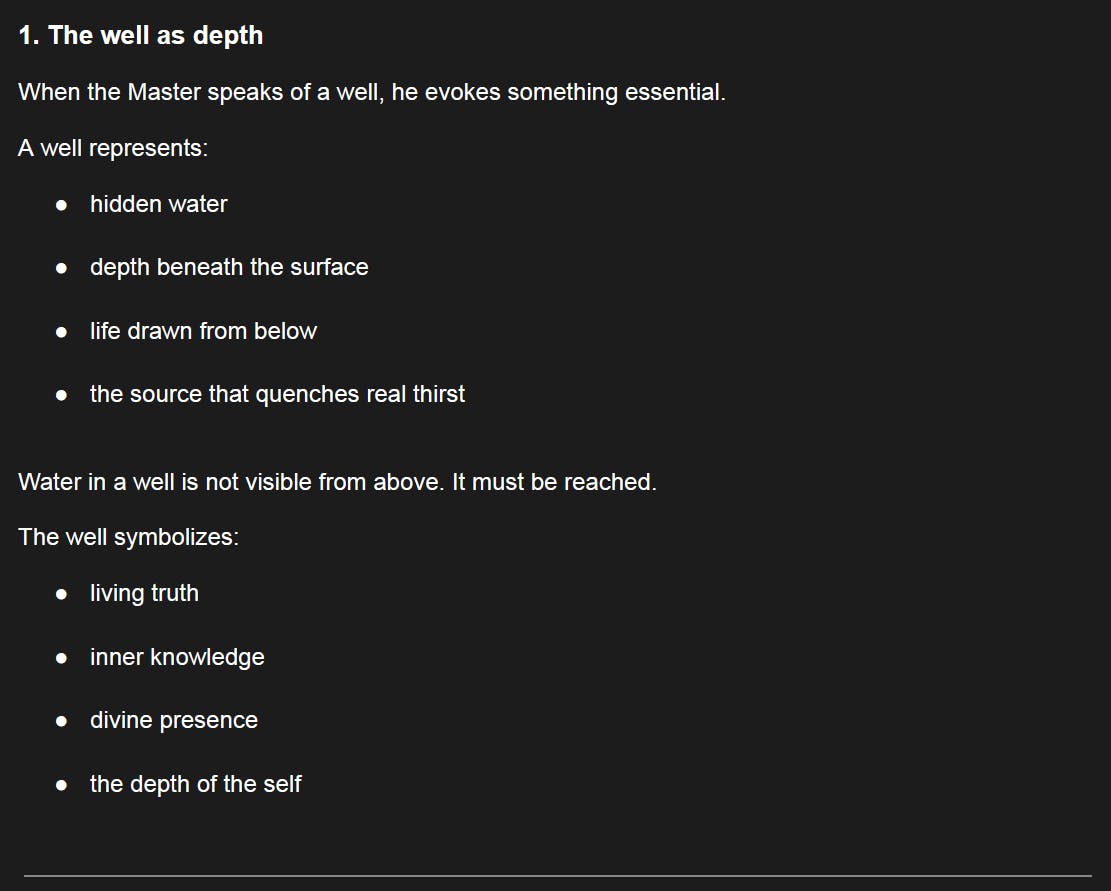Click the sentence about the Master speaking
The height and width of the screenshot is (891, 1111).
pyautogui.click(x=371, y=92)
